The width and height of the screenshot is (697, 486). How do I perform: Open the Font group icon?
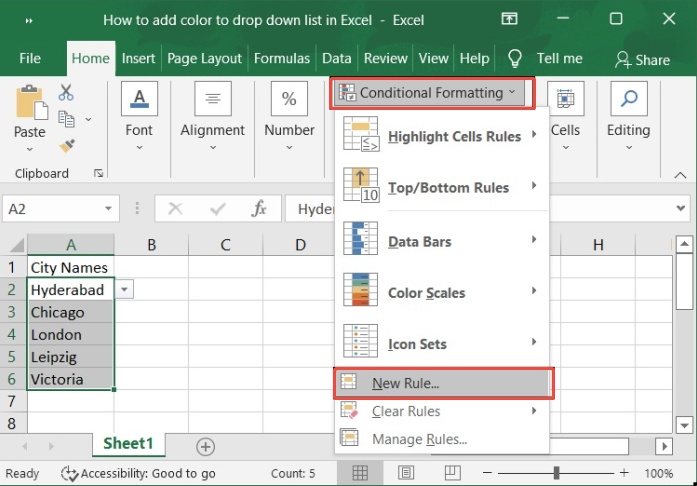[140, 98]
